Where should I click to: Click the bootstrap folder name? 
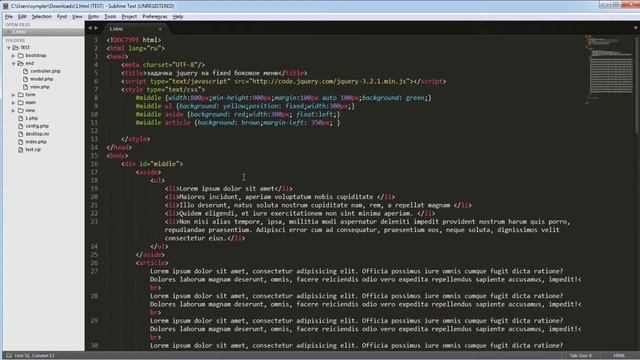[36, 56]
